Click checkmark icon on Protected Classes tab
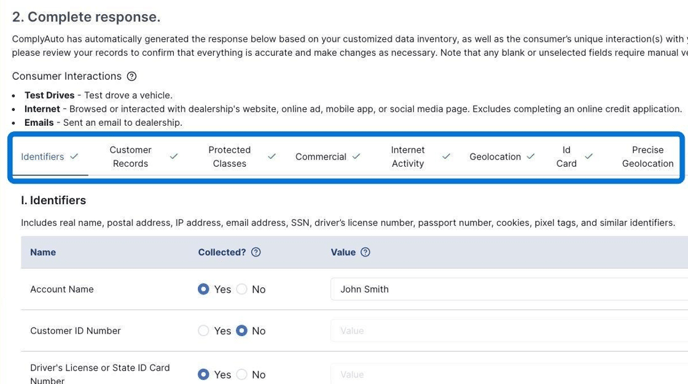Viewport: 688px width, 384px height. point(272,156)
